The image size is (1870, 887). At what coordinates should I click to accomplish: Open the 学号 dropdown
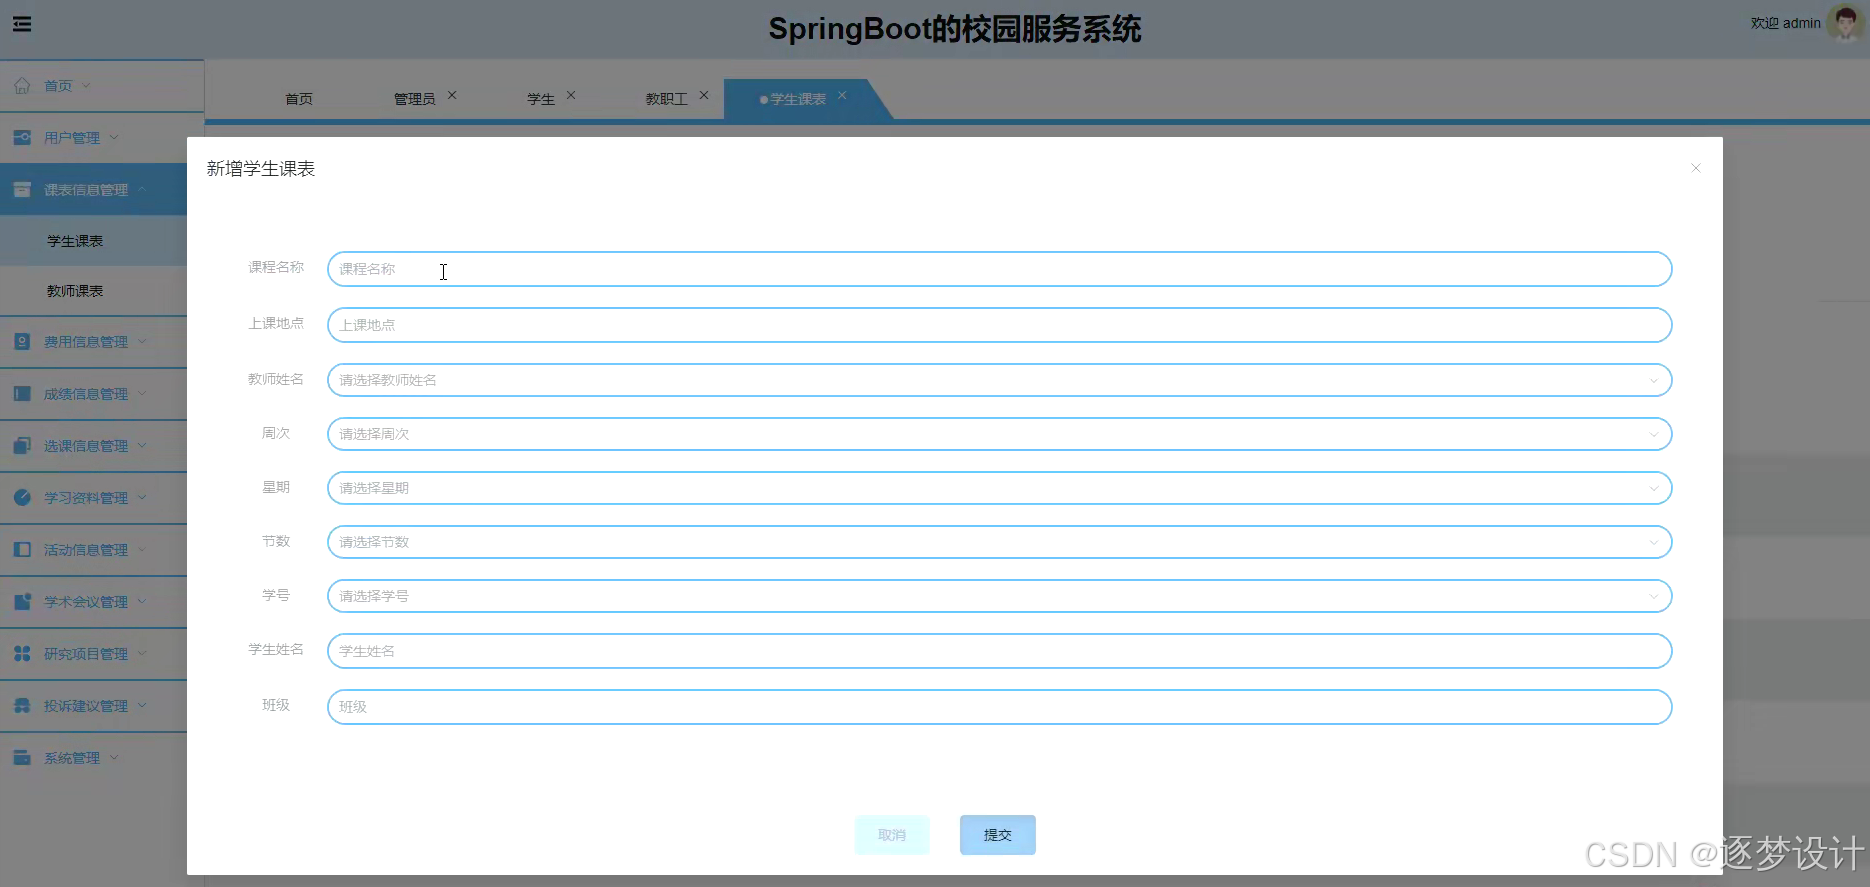pyautogui.click(x=1000, y=596)
